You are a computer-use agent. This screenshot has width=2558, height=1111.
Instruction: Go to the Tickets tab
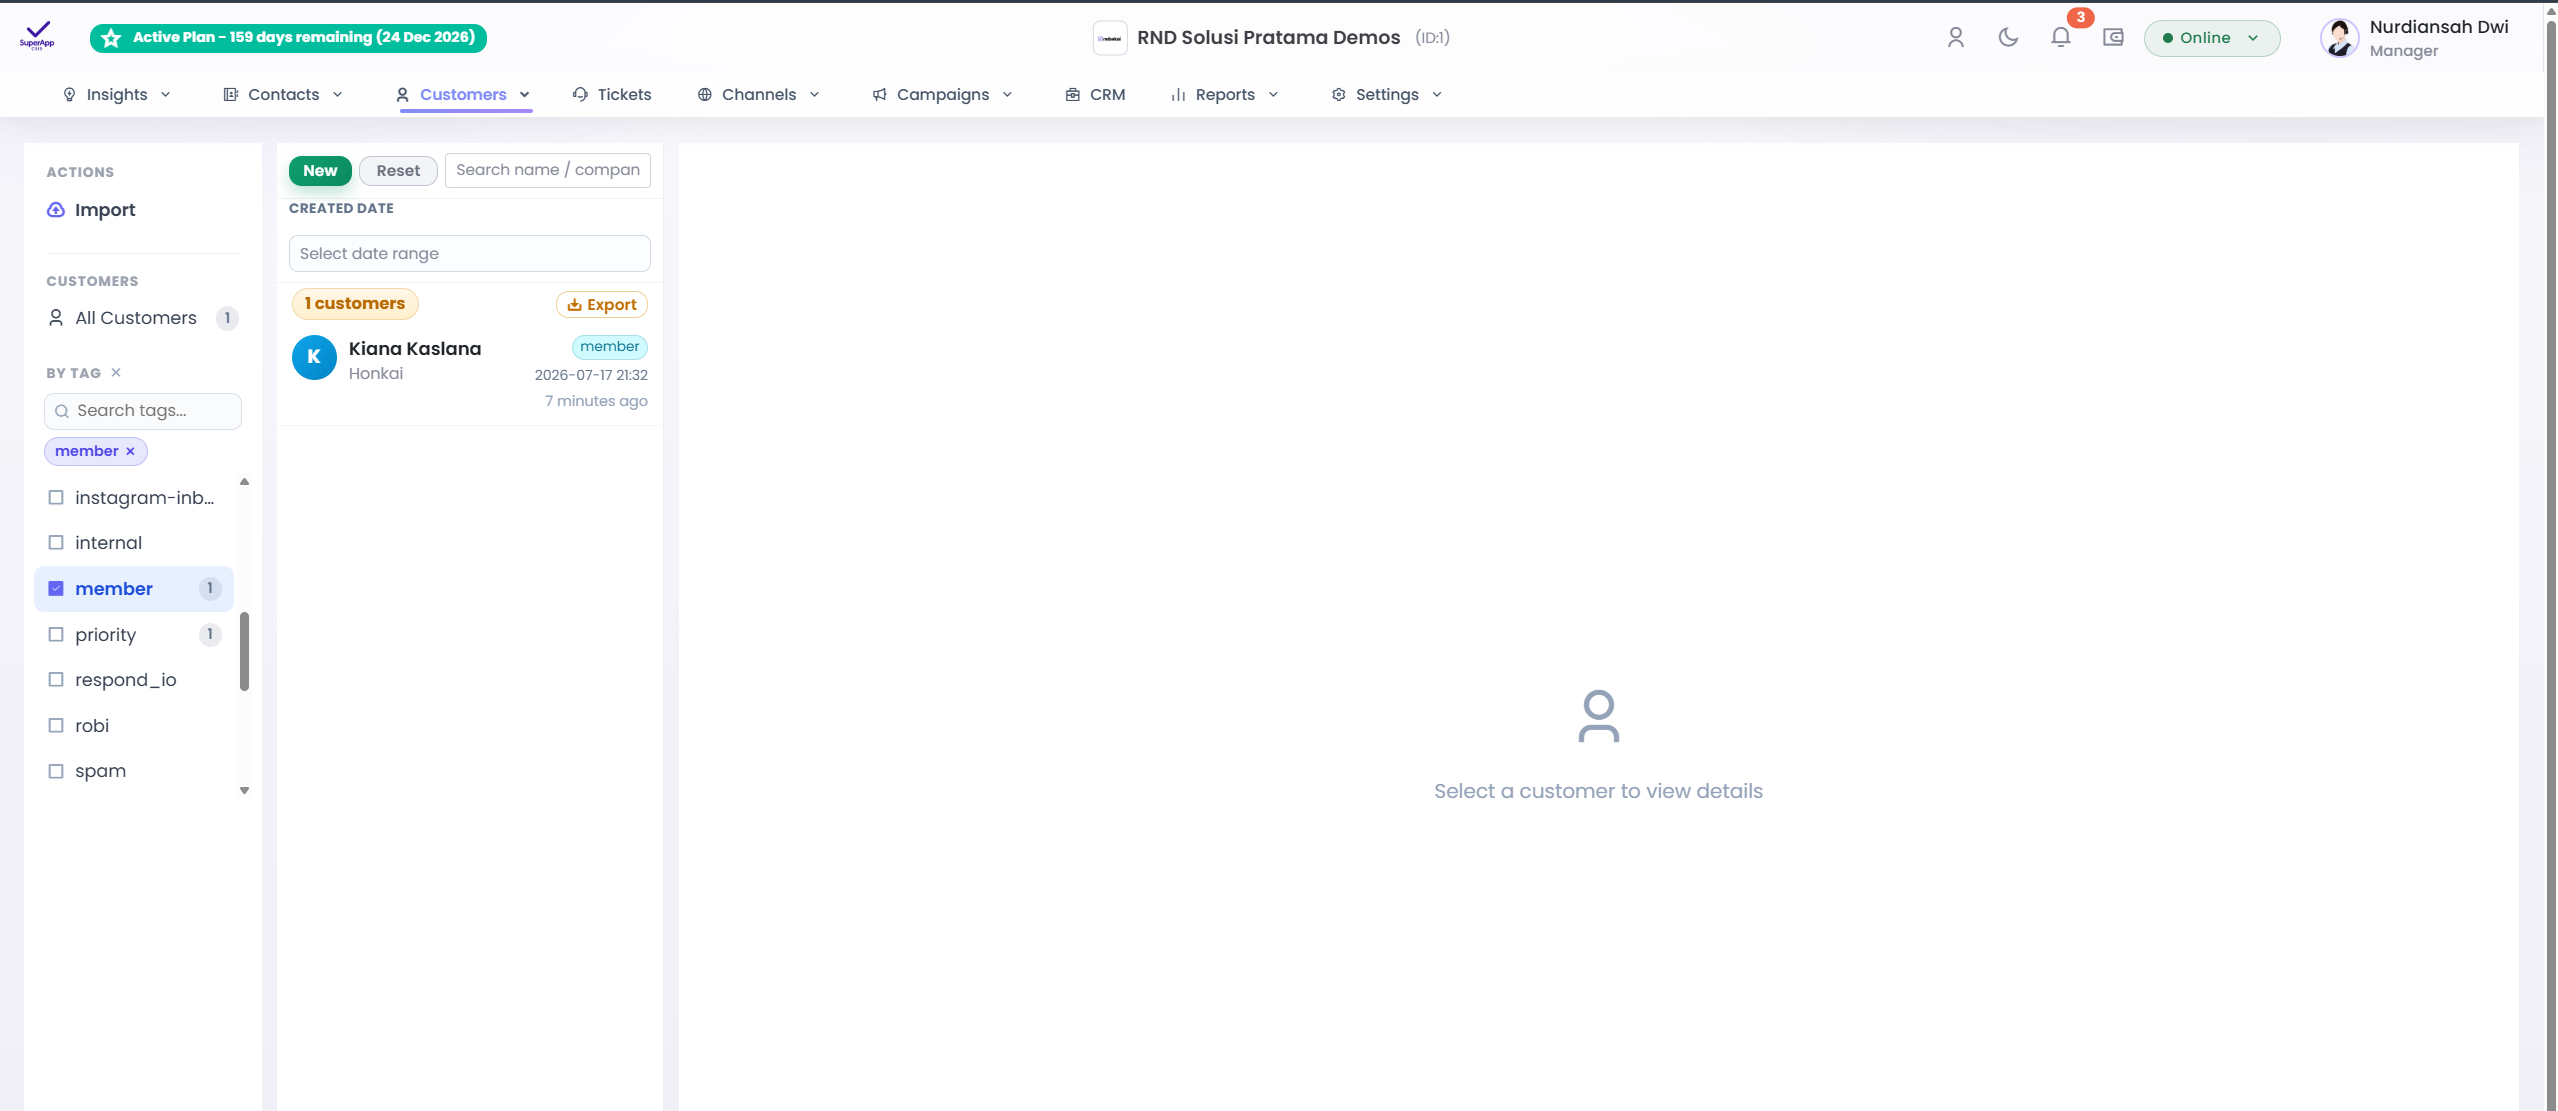[612, 95]
